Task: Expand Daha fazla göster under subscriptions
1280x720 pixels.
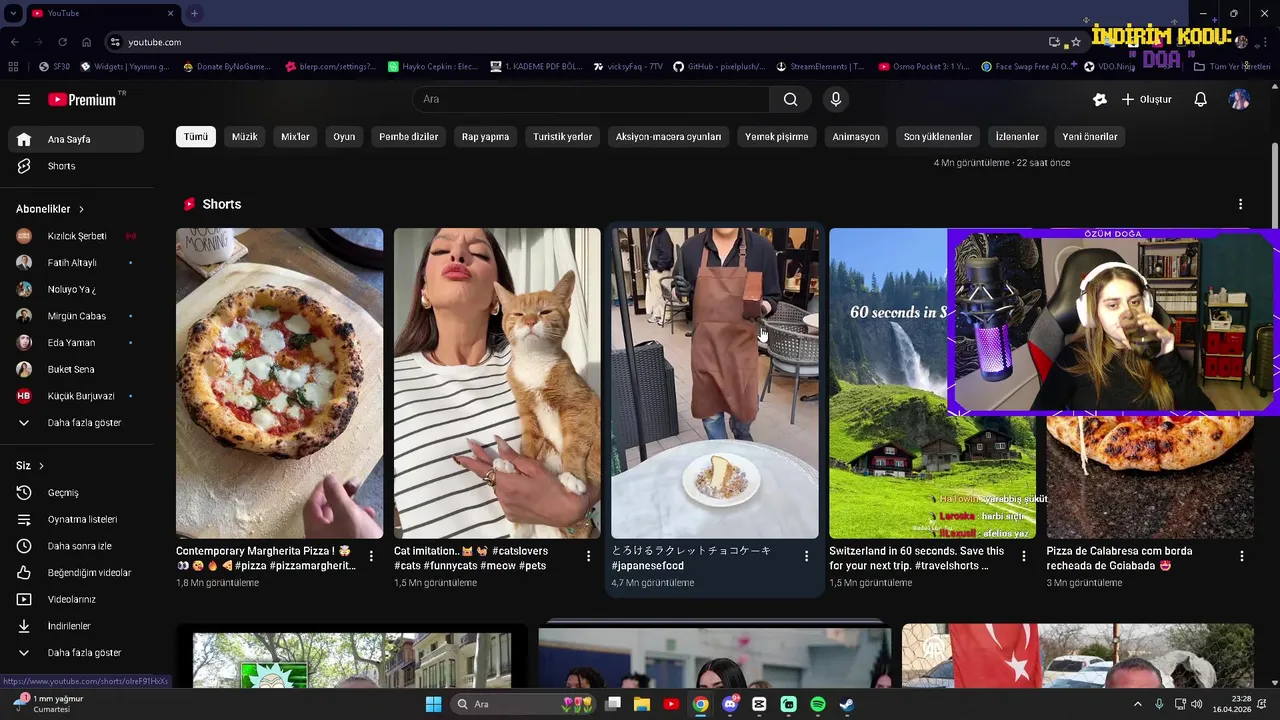Action: pos(76,422)
